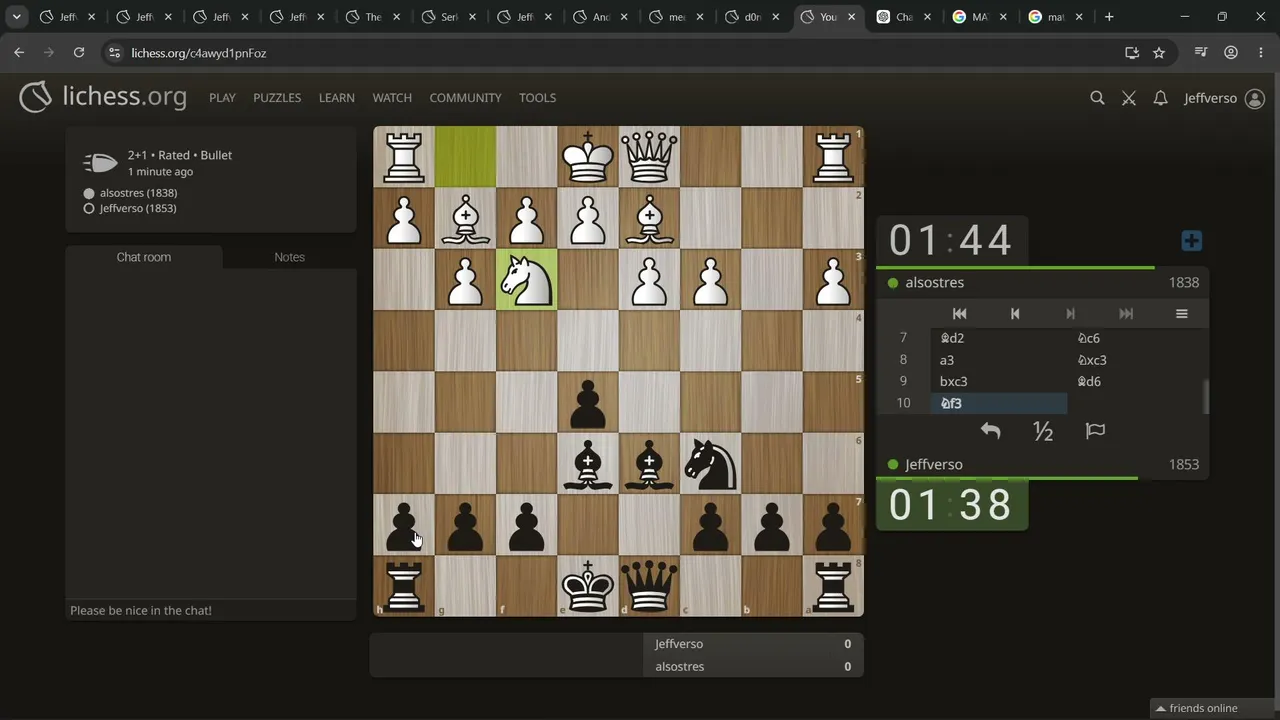Select the black bishop on d6
Image resolution: width=1280 pixels, height=720 pixels.
point(649,464)
